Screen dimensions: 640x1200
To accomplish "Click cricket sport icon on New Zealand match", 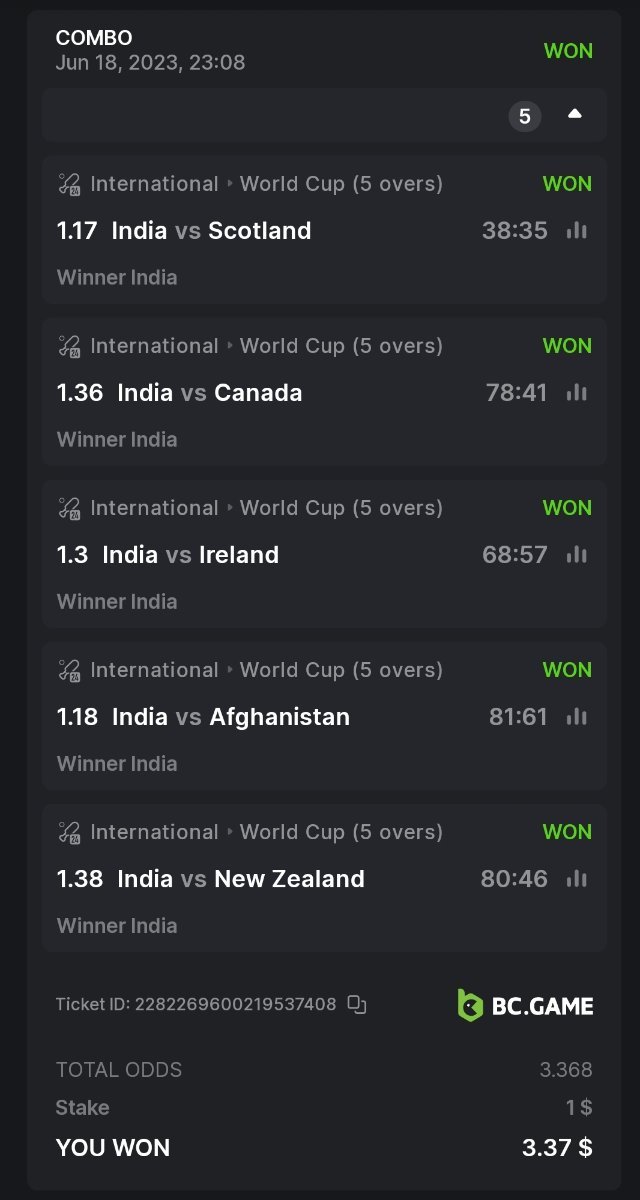I will [x=69, y=833].
